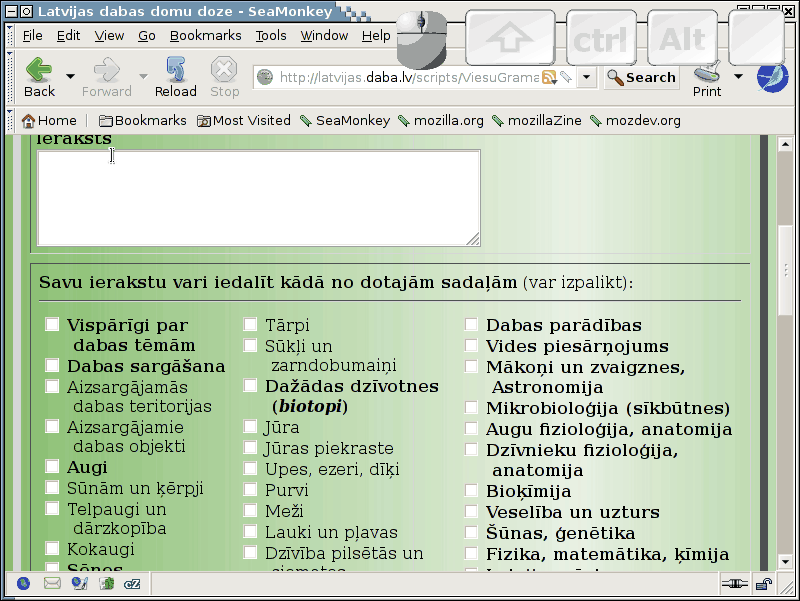Check Sūnām un ķērpji box
This screenshot has width=800, height=601.
pyautogui.click(x=52, y=487)
